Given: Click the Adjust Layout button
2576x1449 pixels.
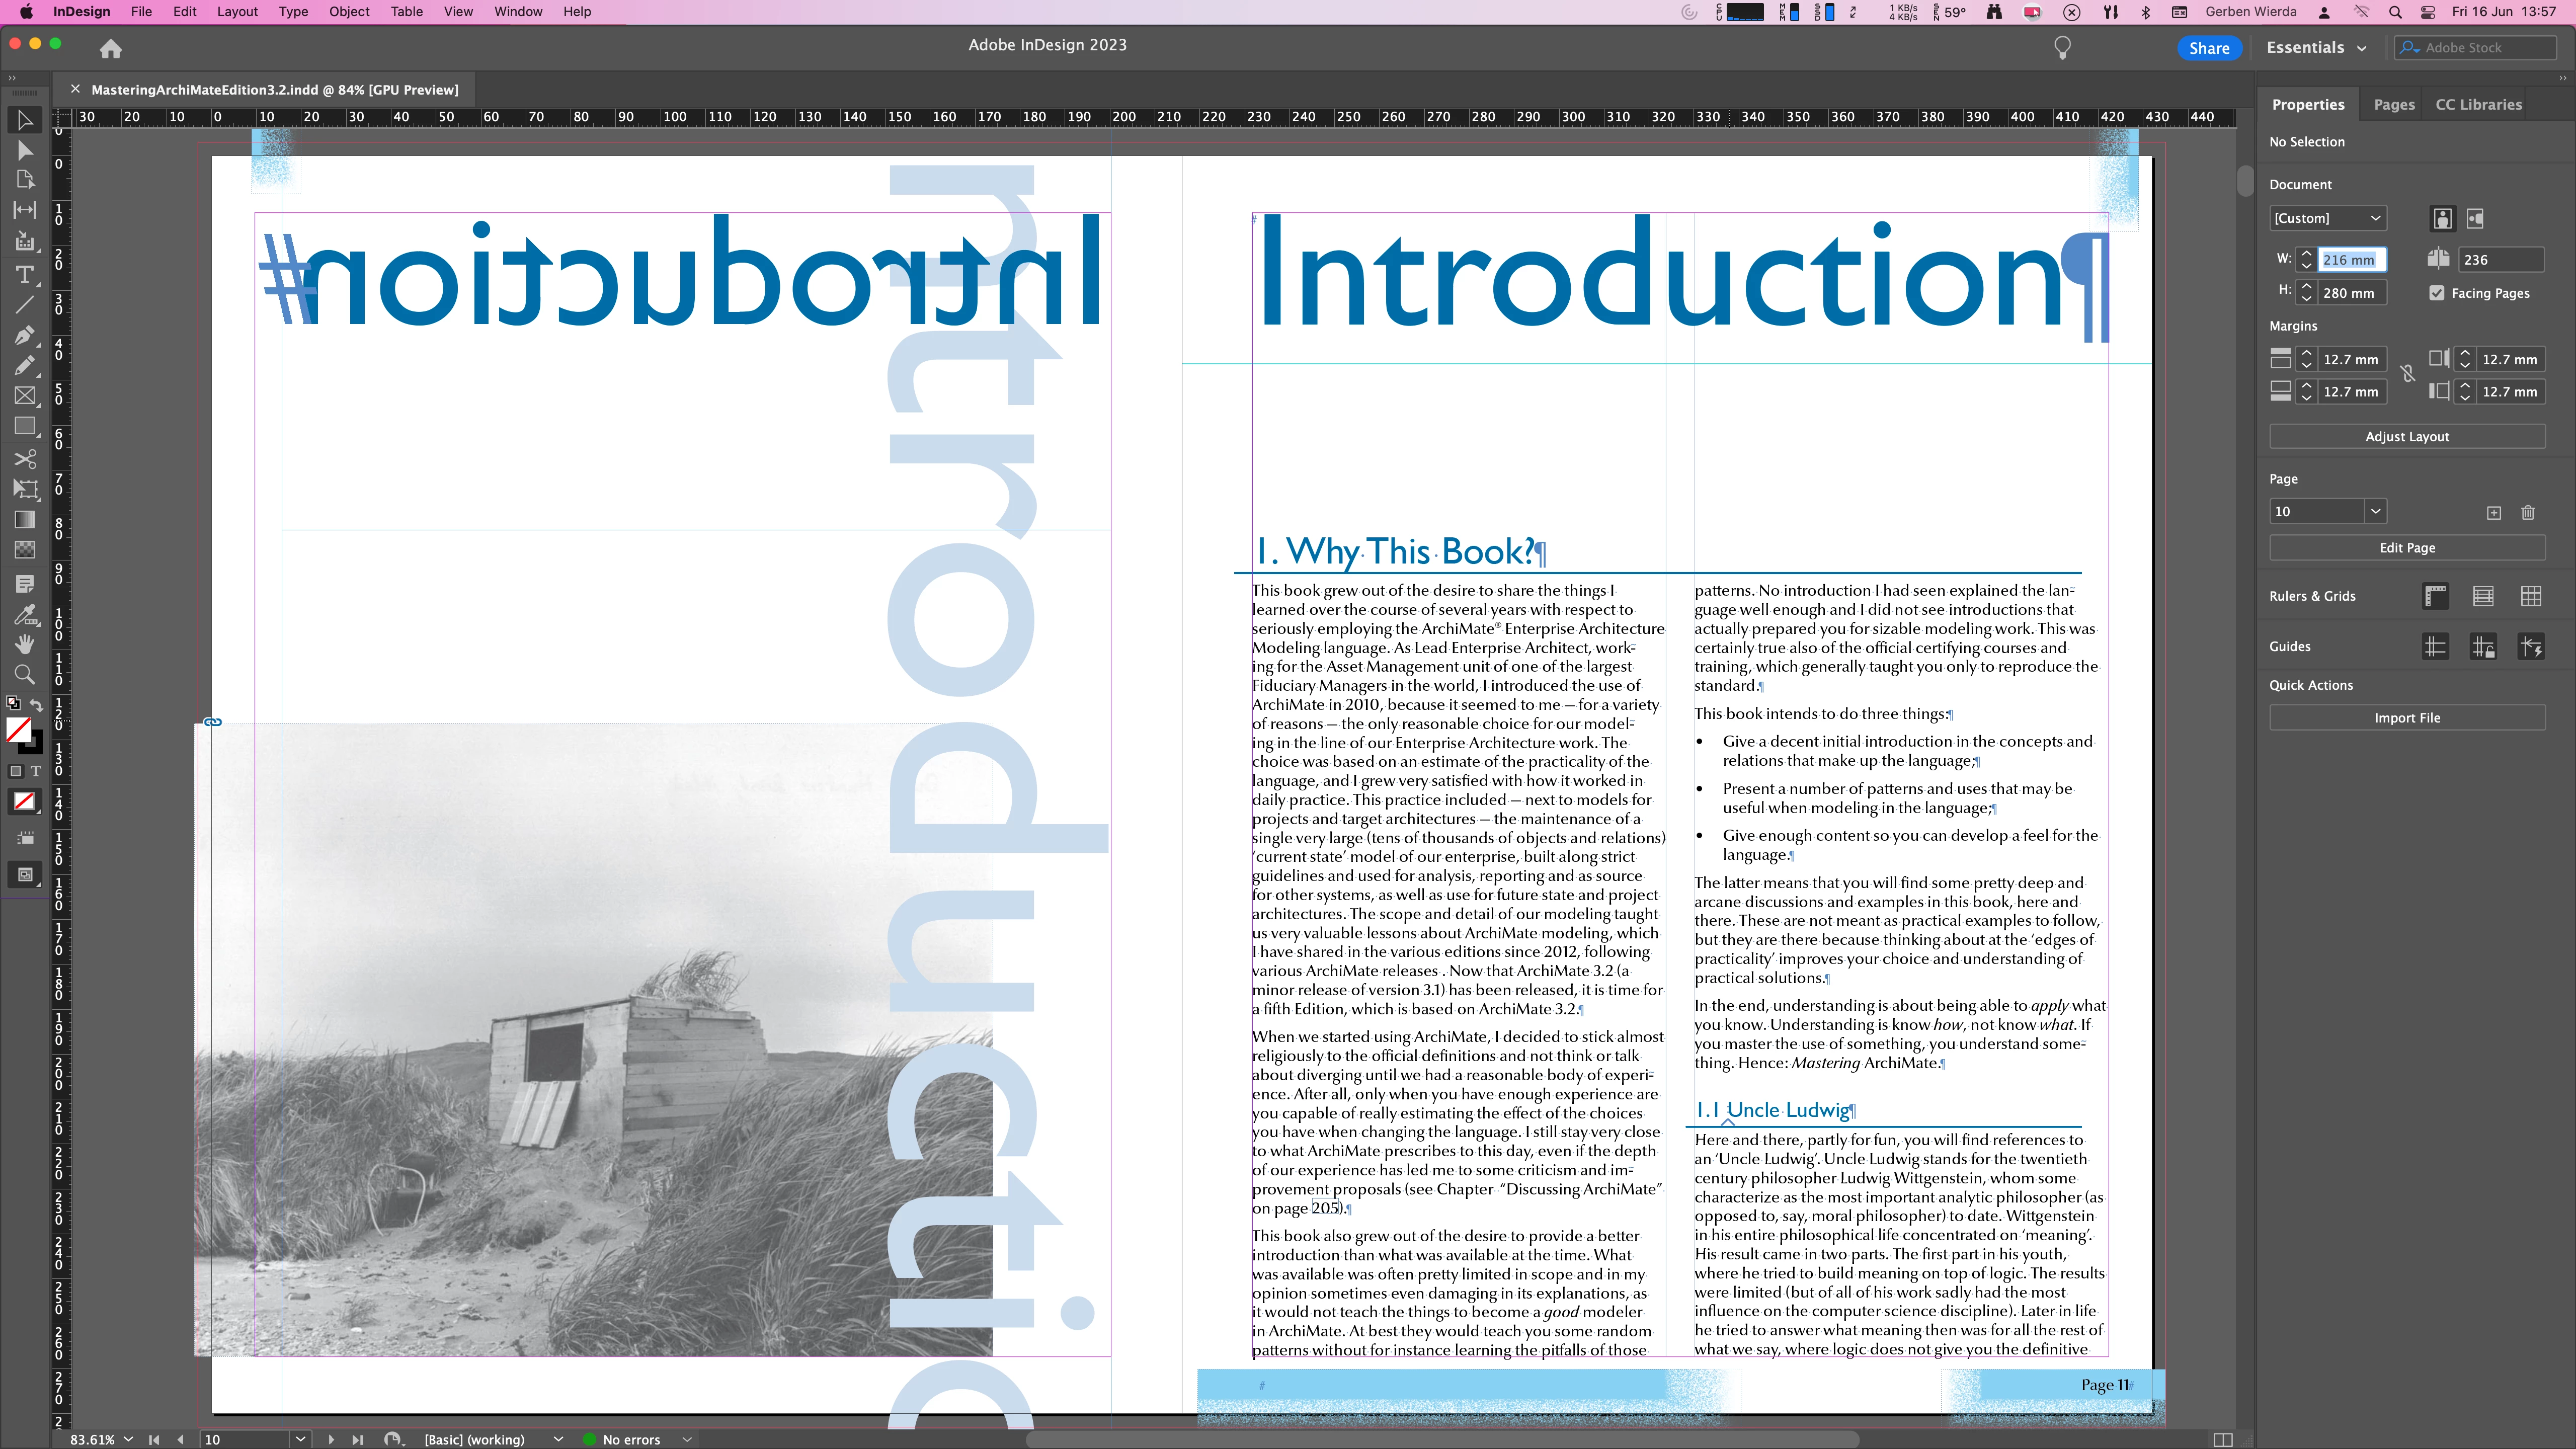Looking at the screenshot, I should [2406, 437].
